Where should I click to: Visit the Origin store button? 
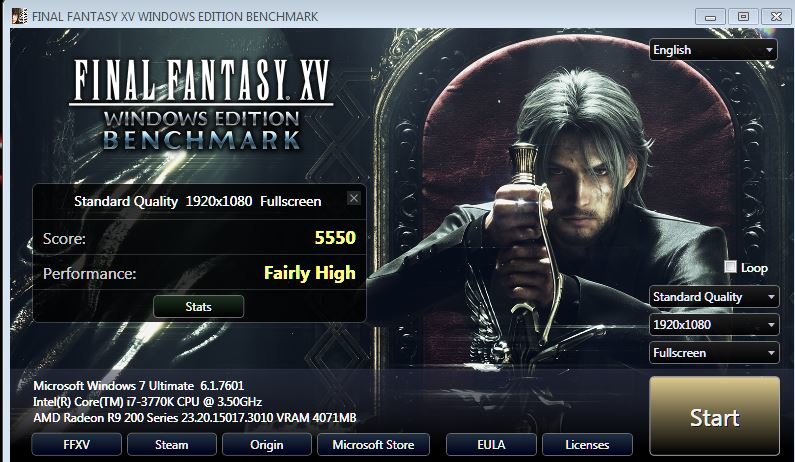pos(267,445)
